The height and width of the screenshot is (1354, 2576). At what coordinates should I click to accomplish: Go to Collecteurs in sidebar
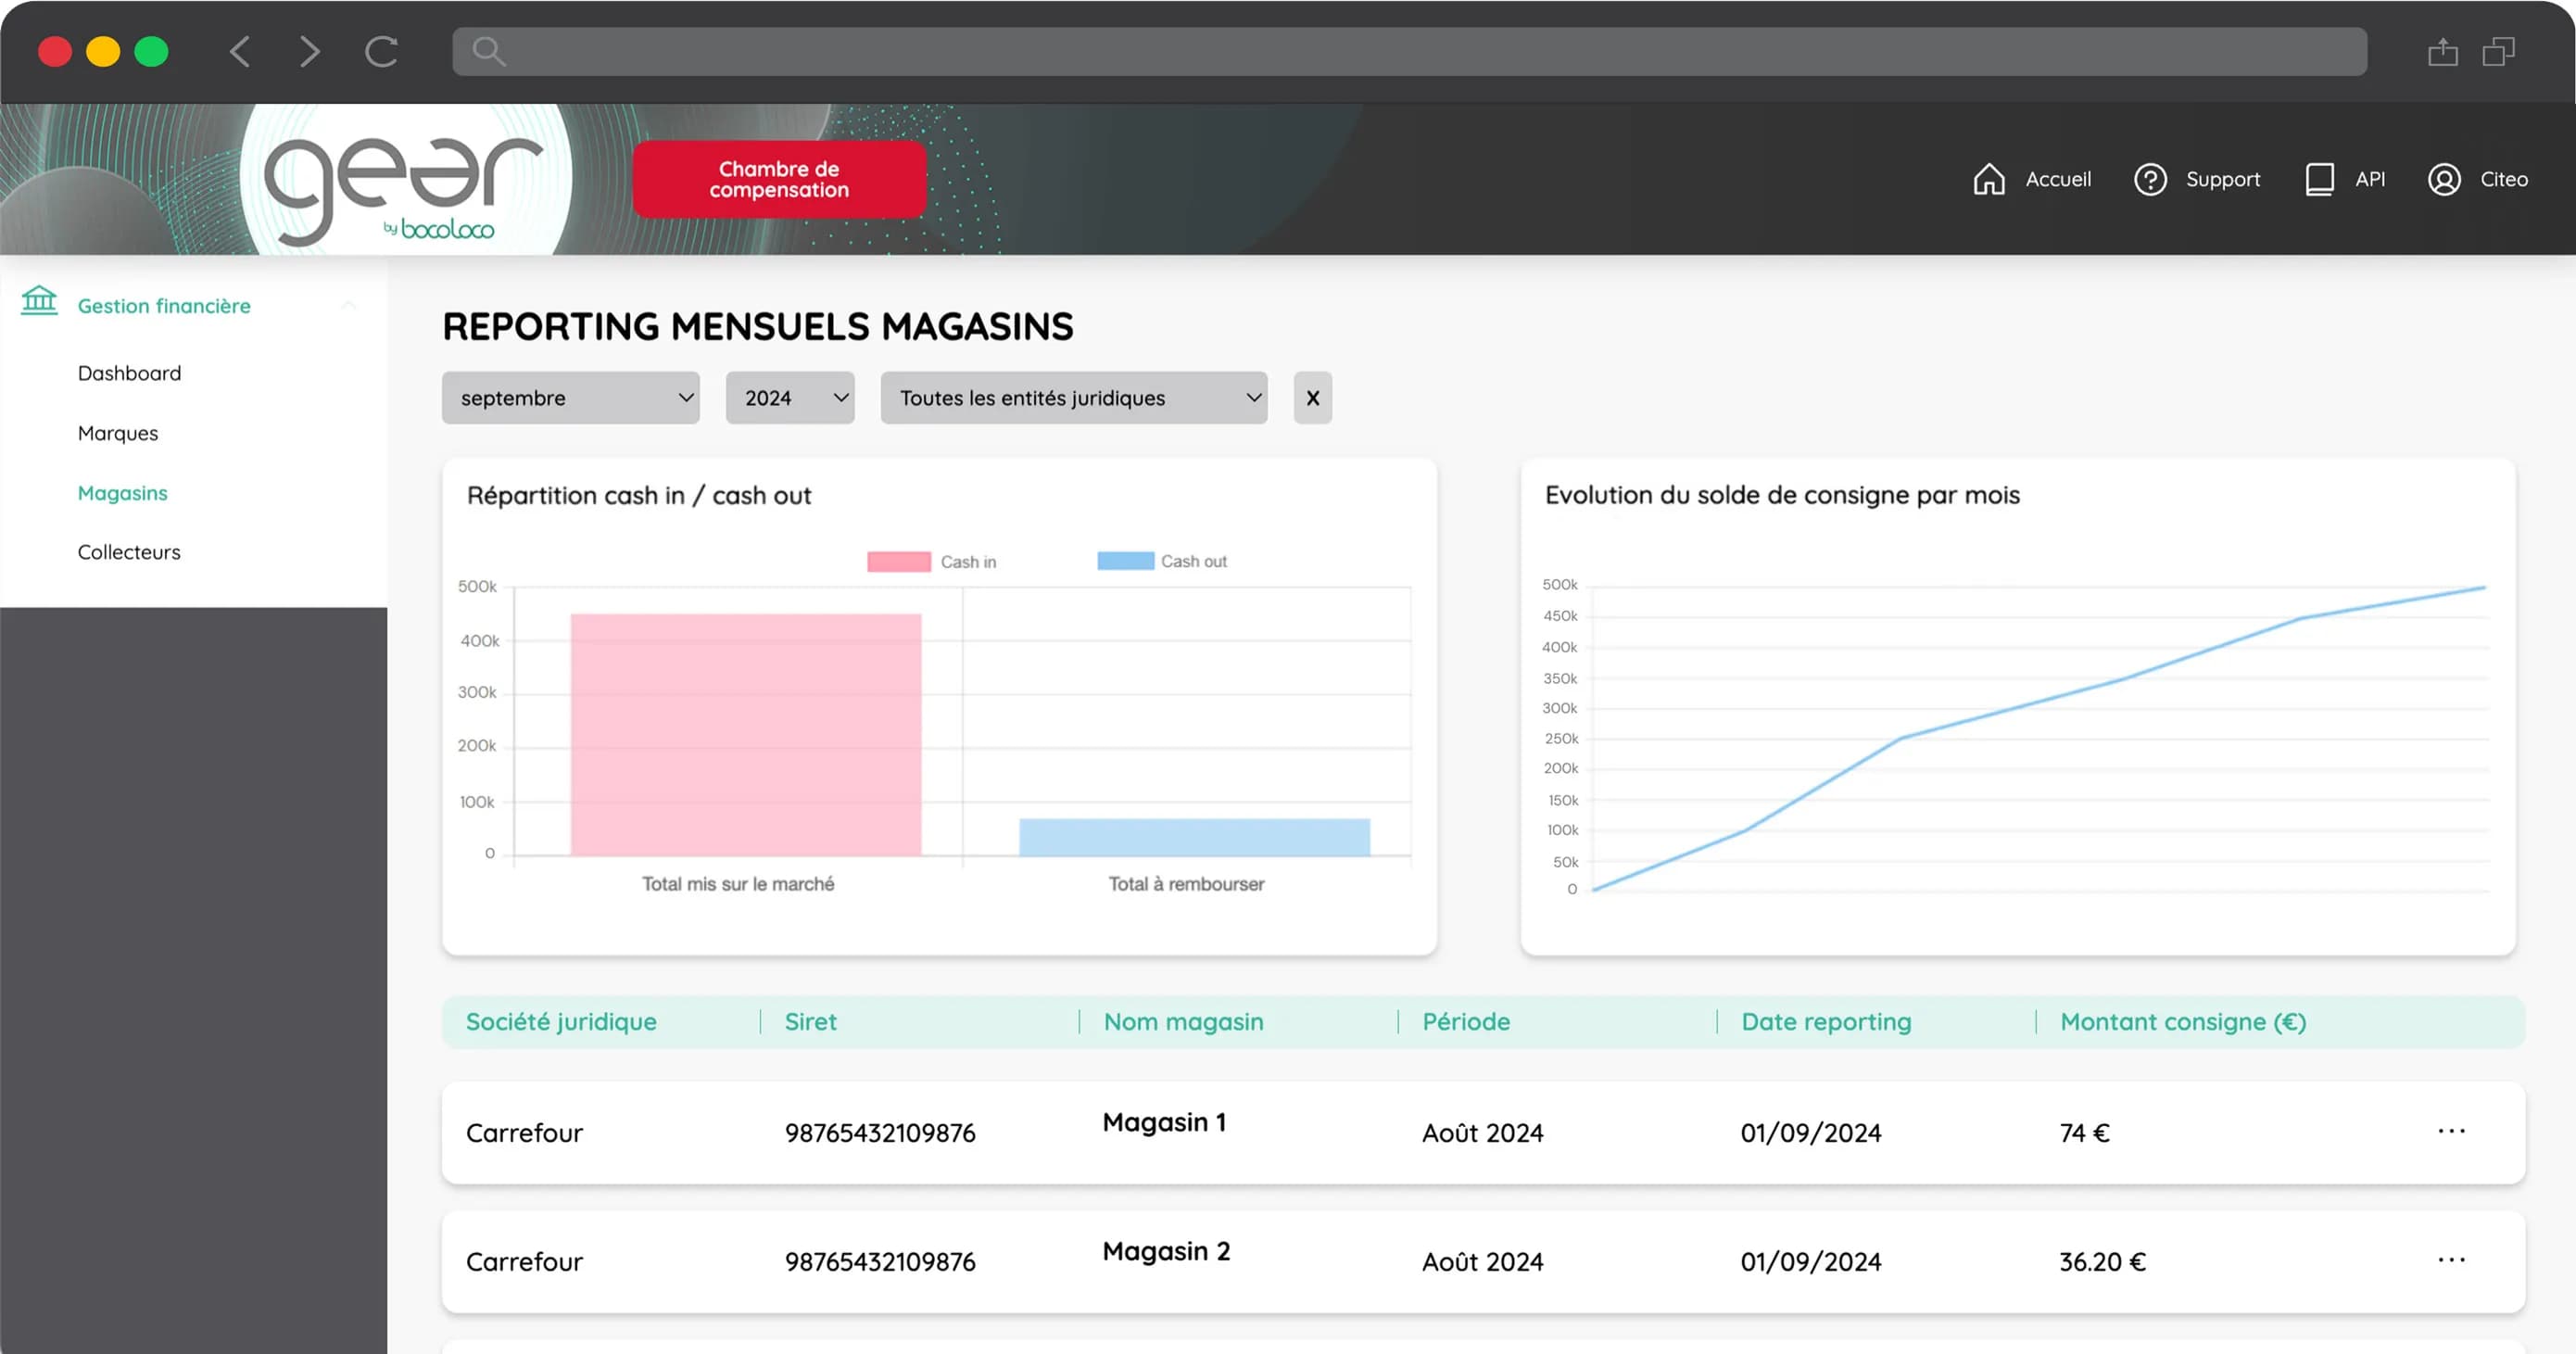(129, 552)
